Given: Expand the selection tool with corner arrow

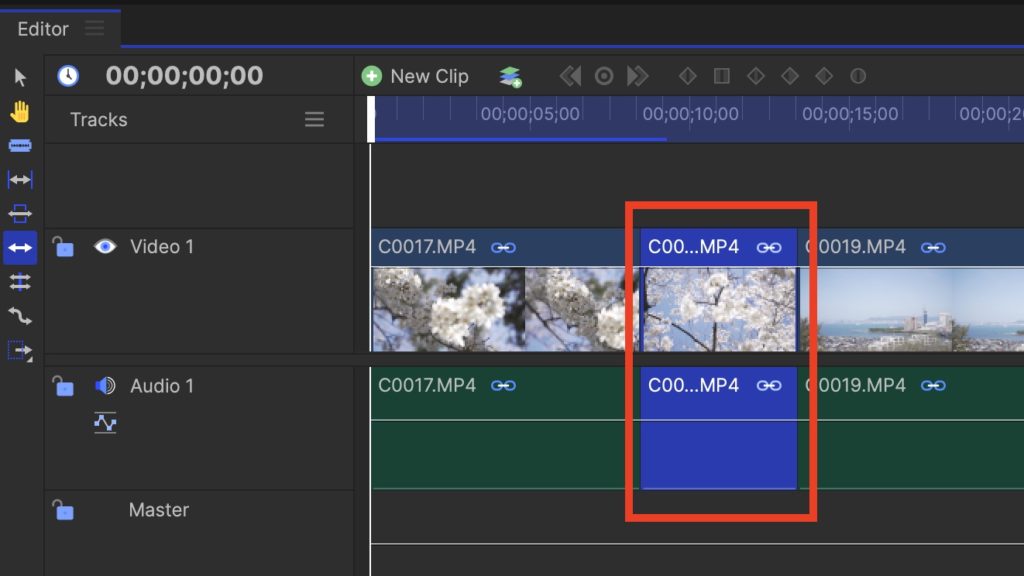Looking at the screenshot, I should [x=20, y=351].
